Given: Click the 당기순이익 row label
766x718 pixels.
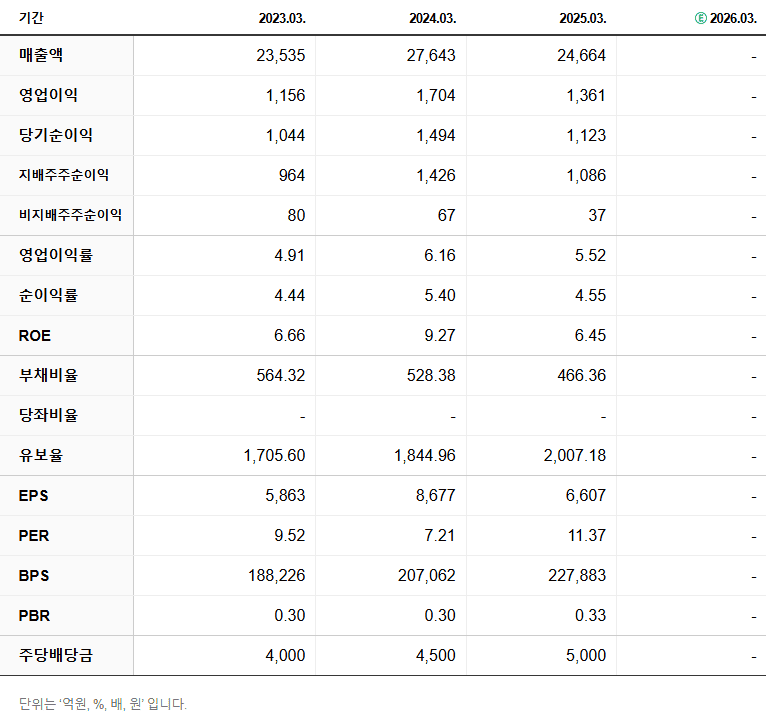Looking at the screenshot, I should tap(56, 135).
